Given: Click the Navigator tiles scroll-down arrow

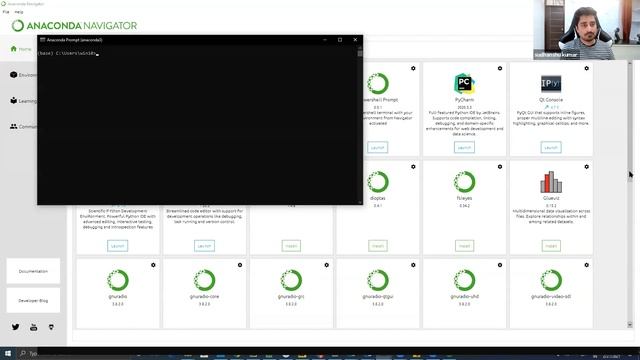Looking at the screenshot, I should click(x=630, y=324).
